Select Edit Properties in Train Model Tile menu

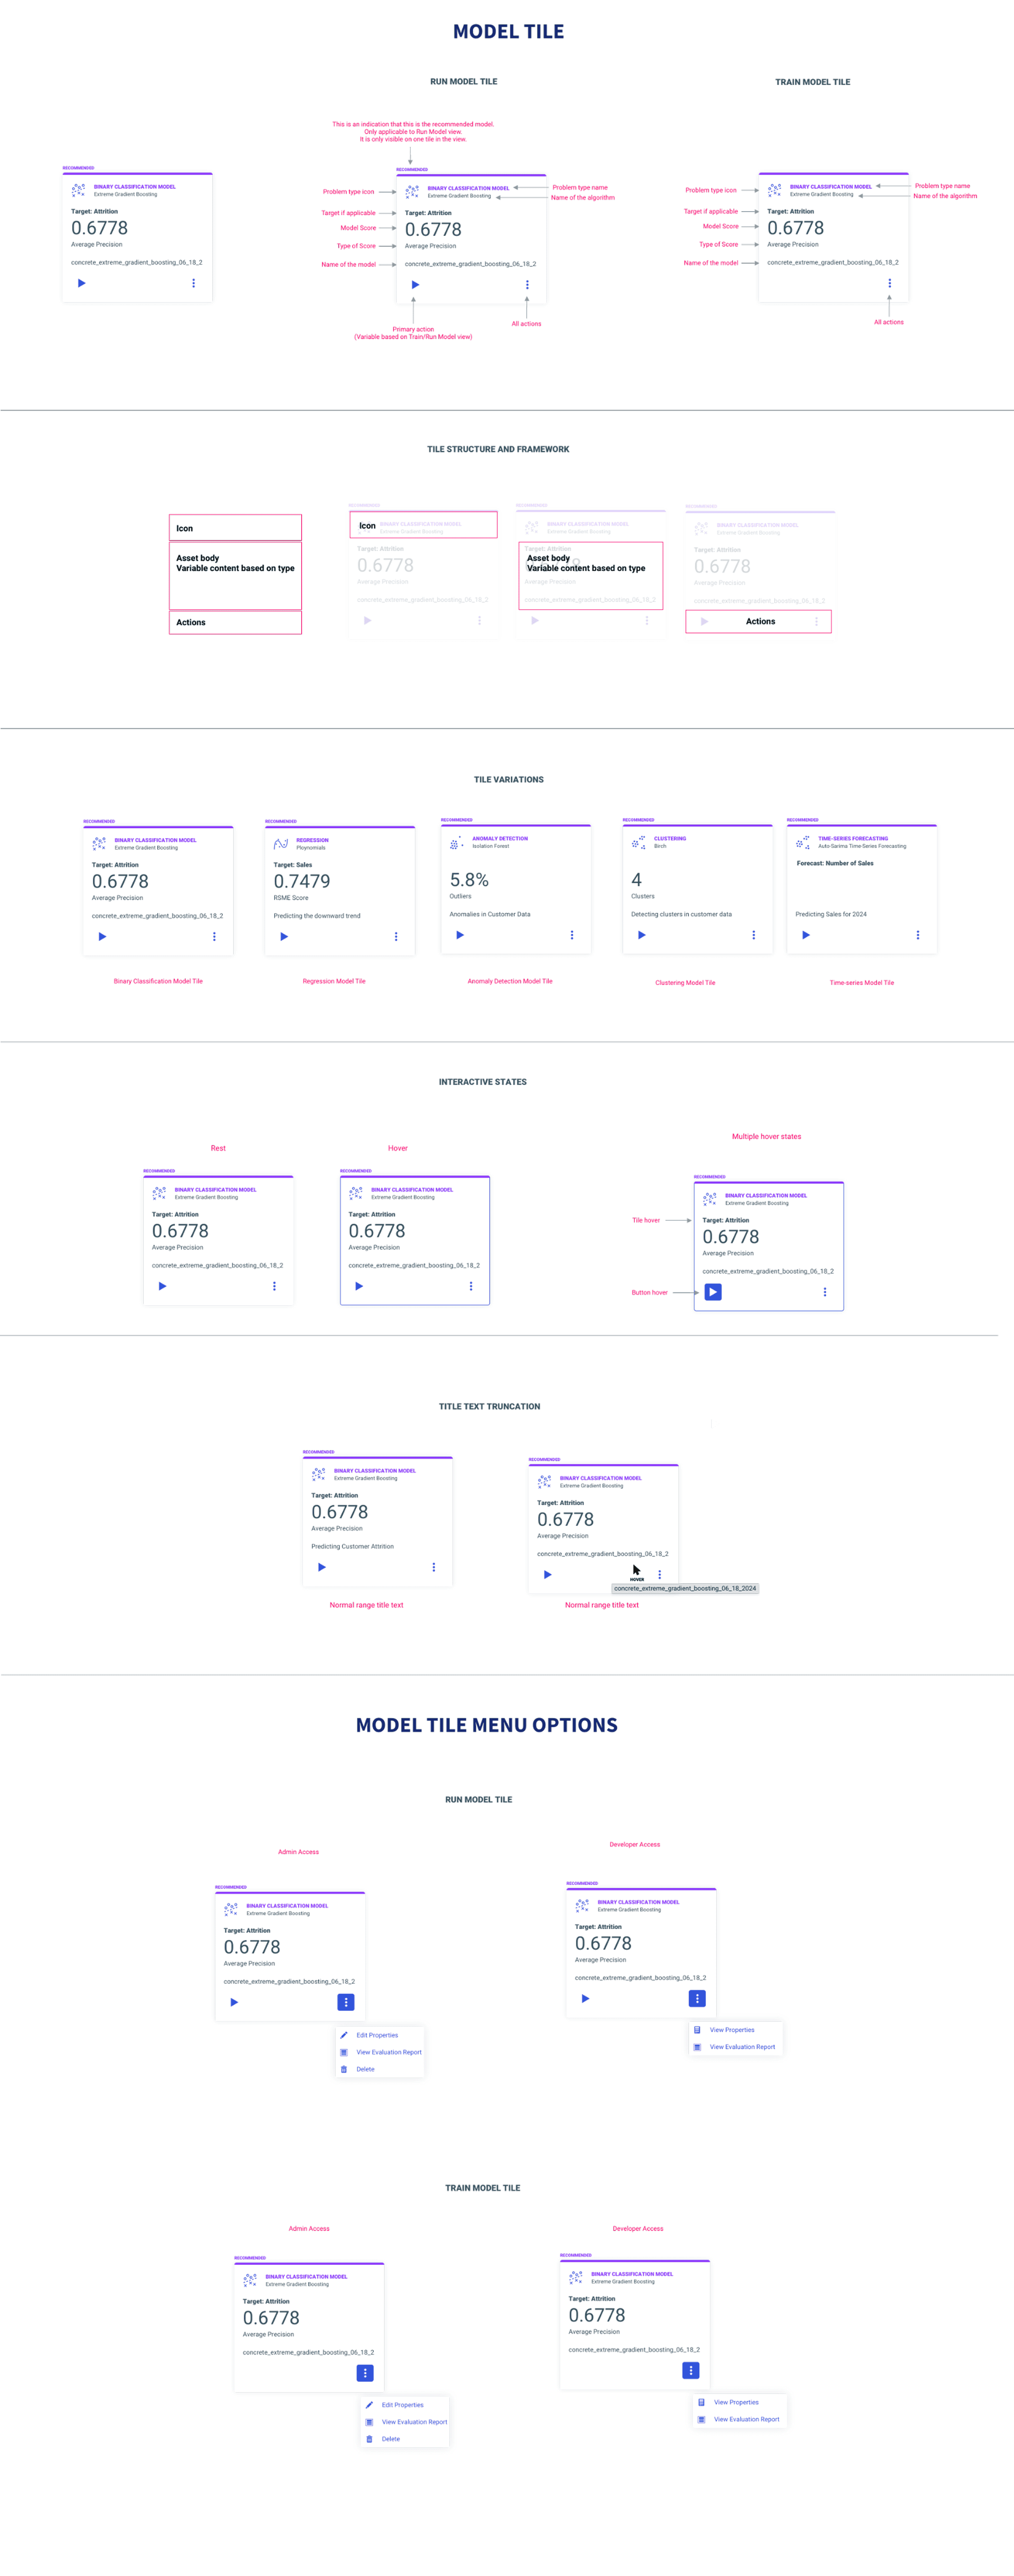point(402,2405)
